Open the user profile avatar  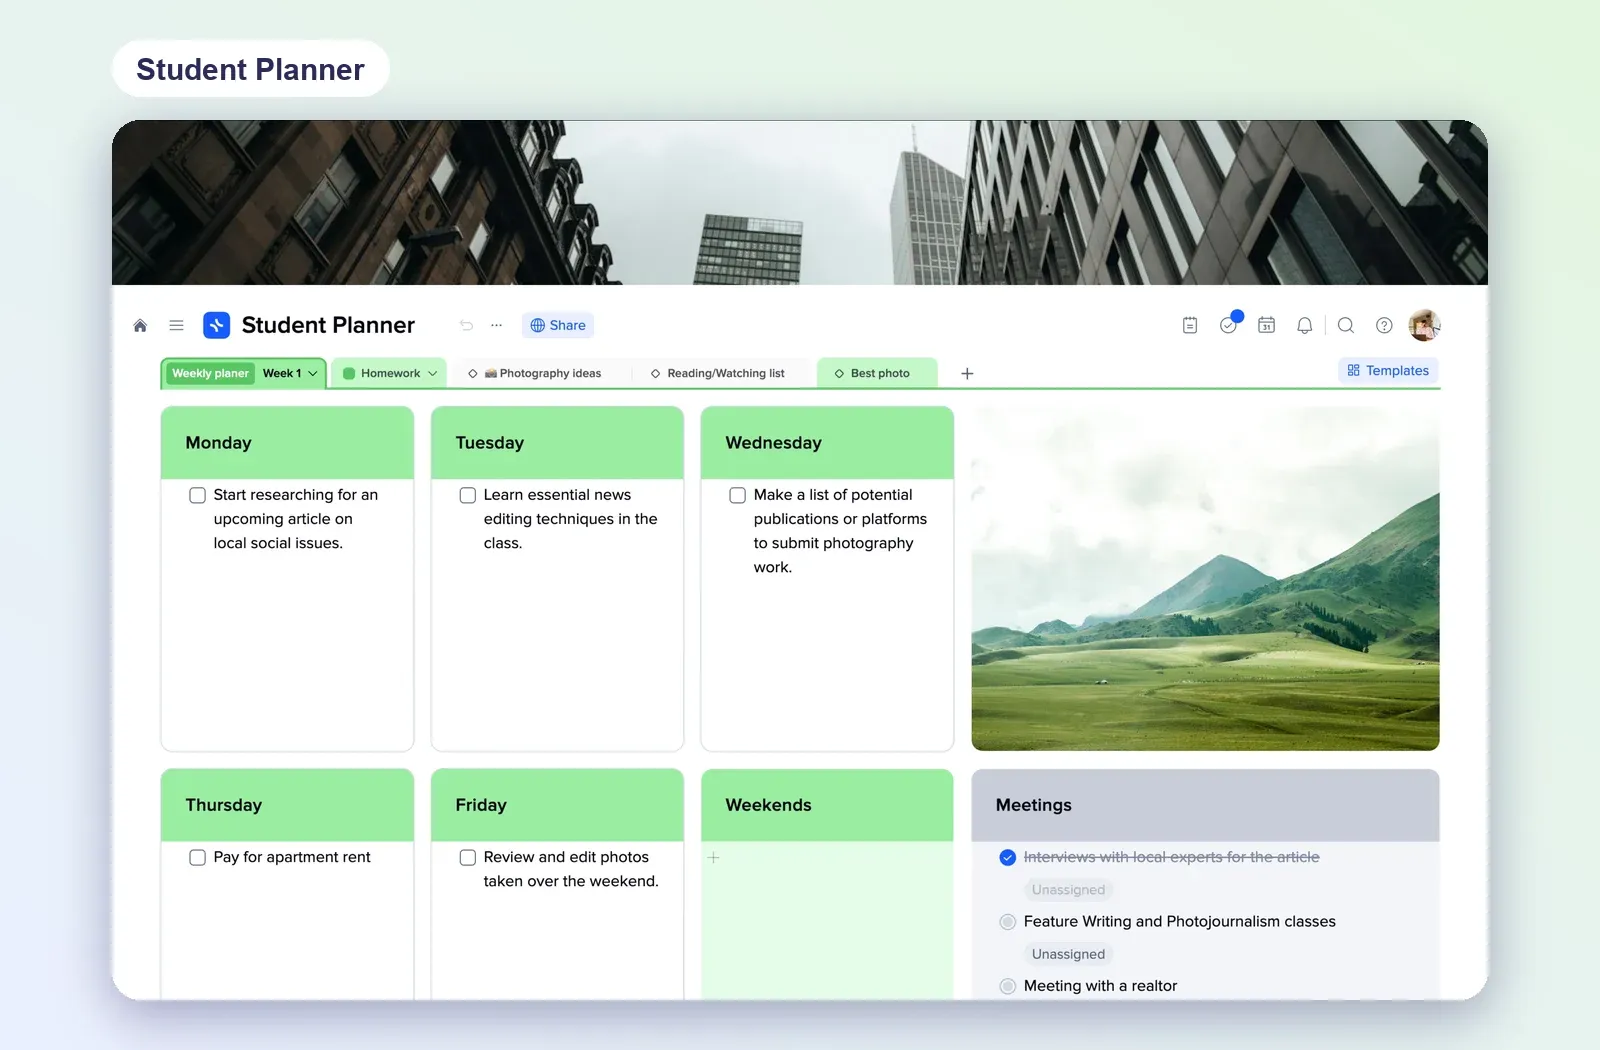point(1424,325)
